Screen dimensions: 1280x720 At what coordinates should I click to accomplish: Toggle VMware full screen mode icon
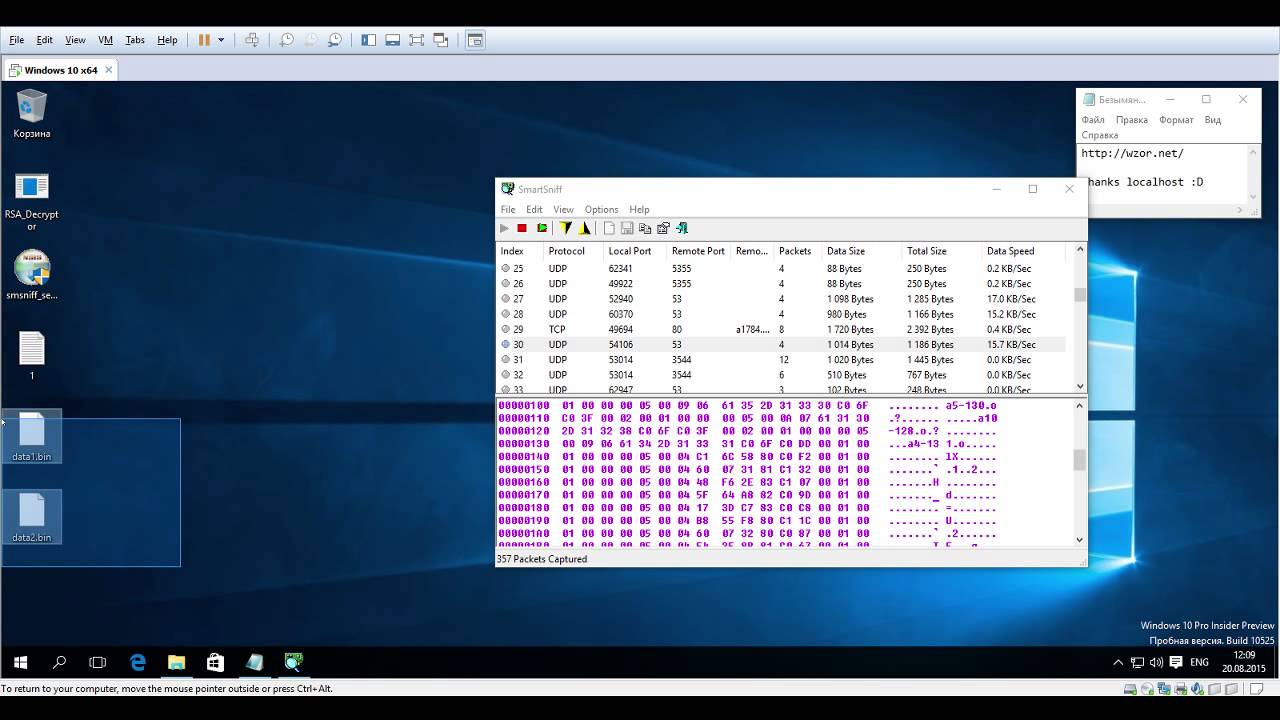click(417, 40)
